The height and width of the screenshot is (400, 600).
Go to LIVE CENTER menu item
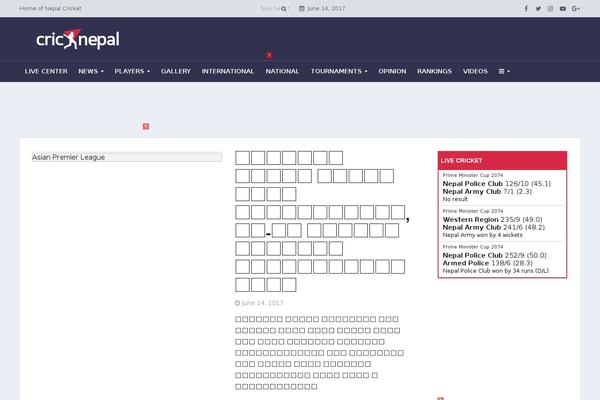click(x=46, y=71)
